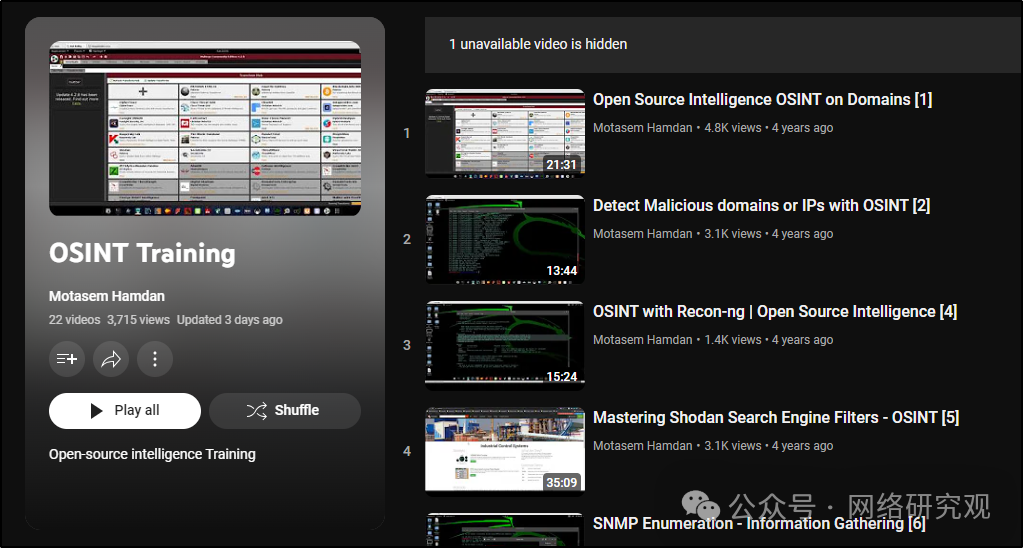
Task: Click the '4.8K views' text of video 1
Action: click(x=733, y=128)
